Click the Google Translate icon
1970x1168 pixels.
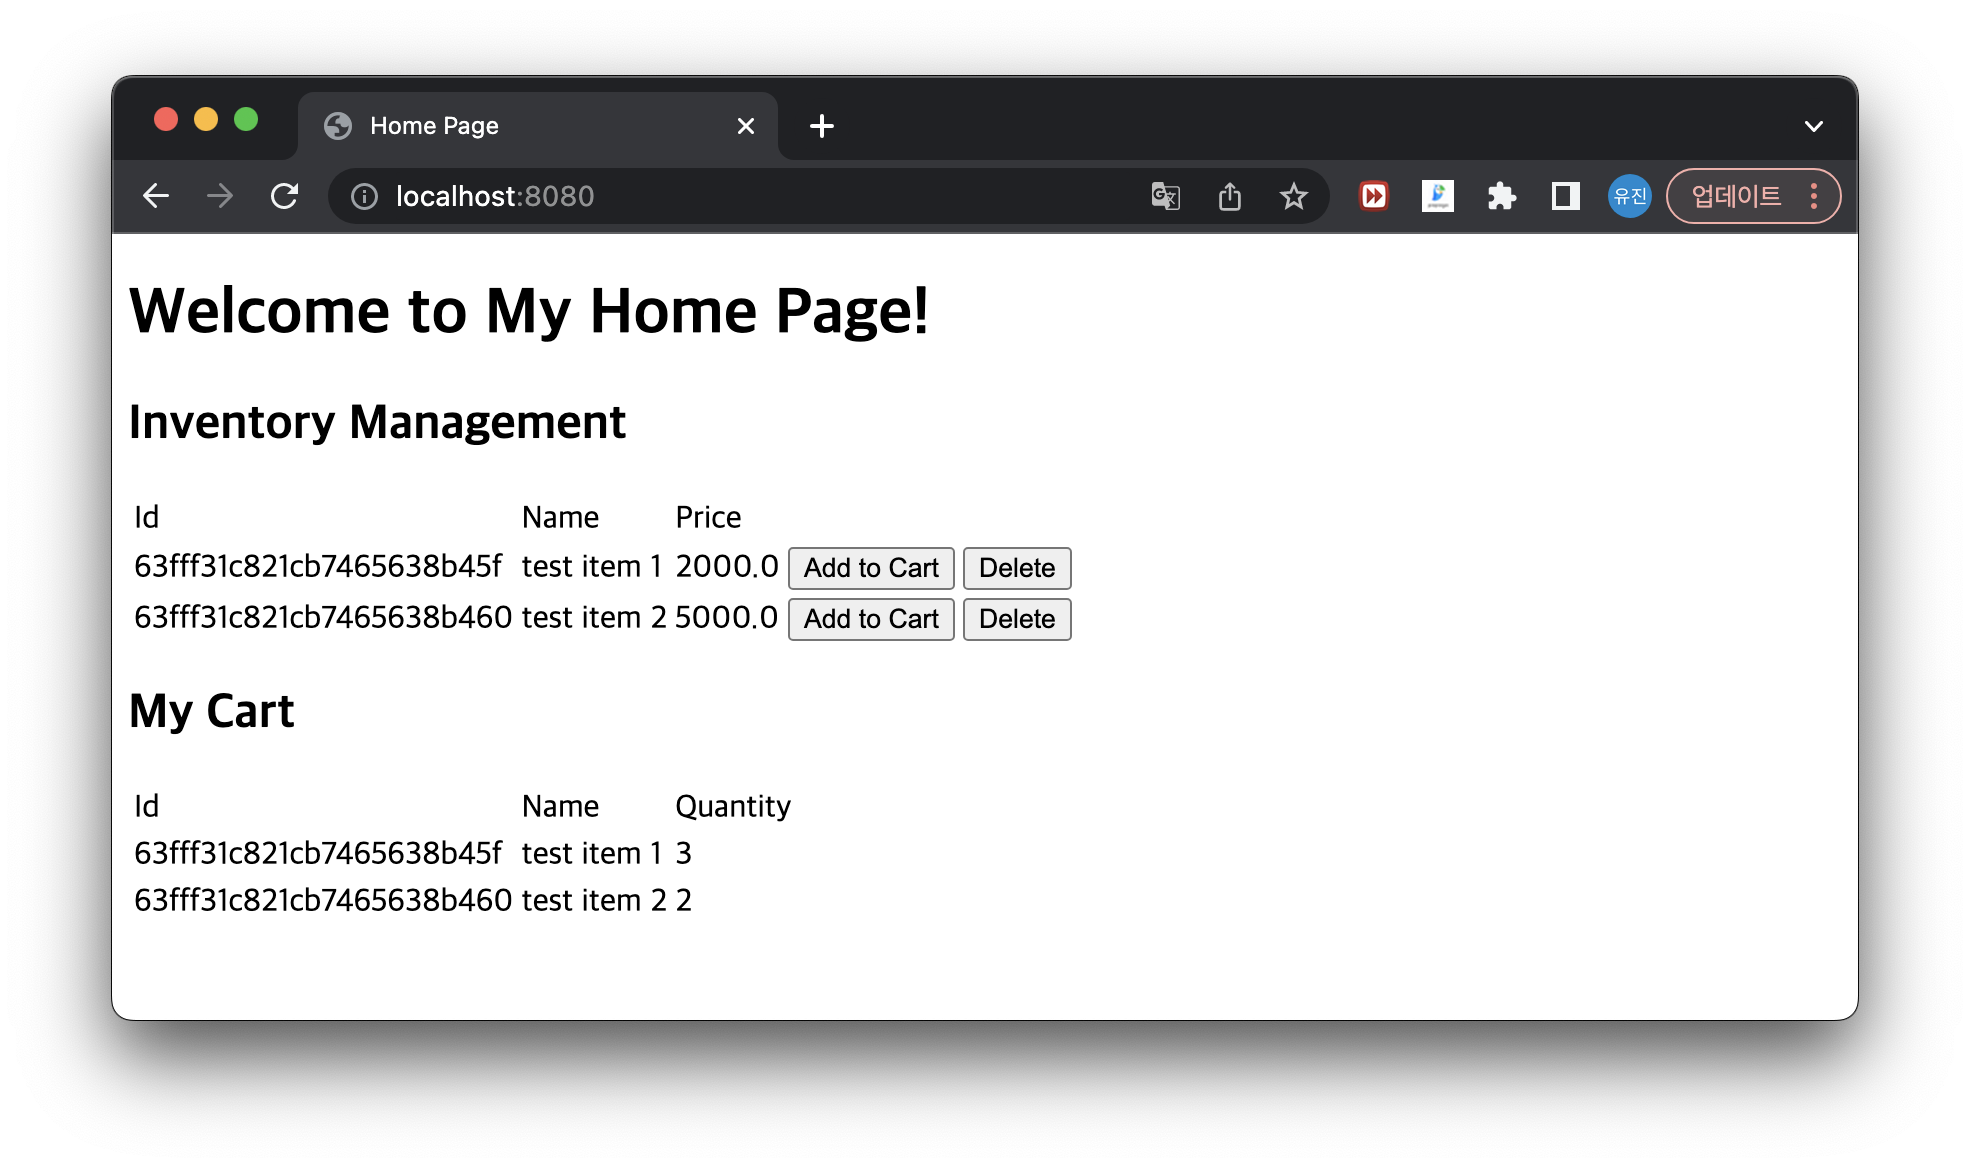pyautogui.click(x=1165, y=196)
